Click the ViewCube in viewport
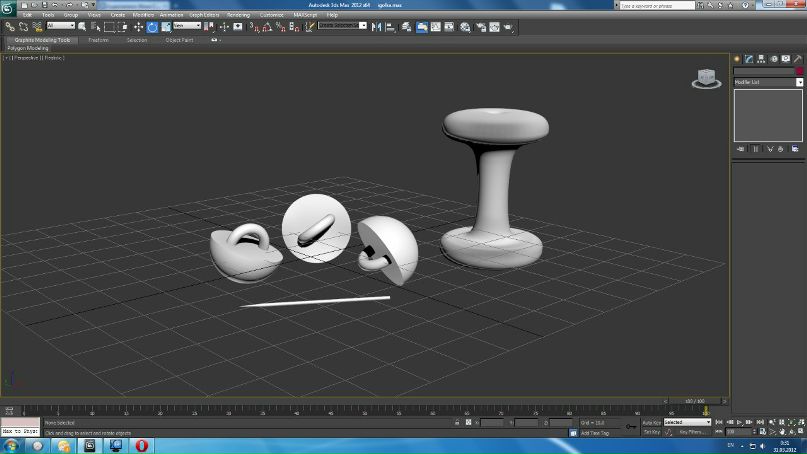The height and width of the screenshot is (454, 807). 706,79
